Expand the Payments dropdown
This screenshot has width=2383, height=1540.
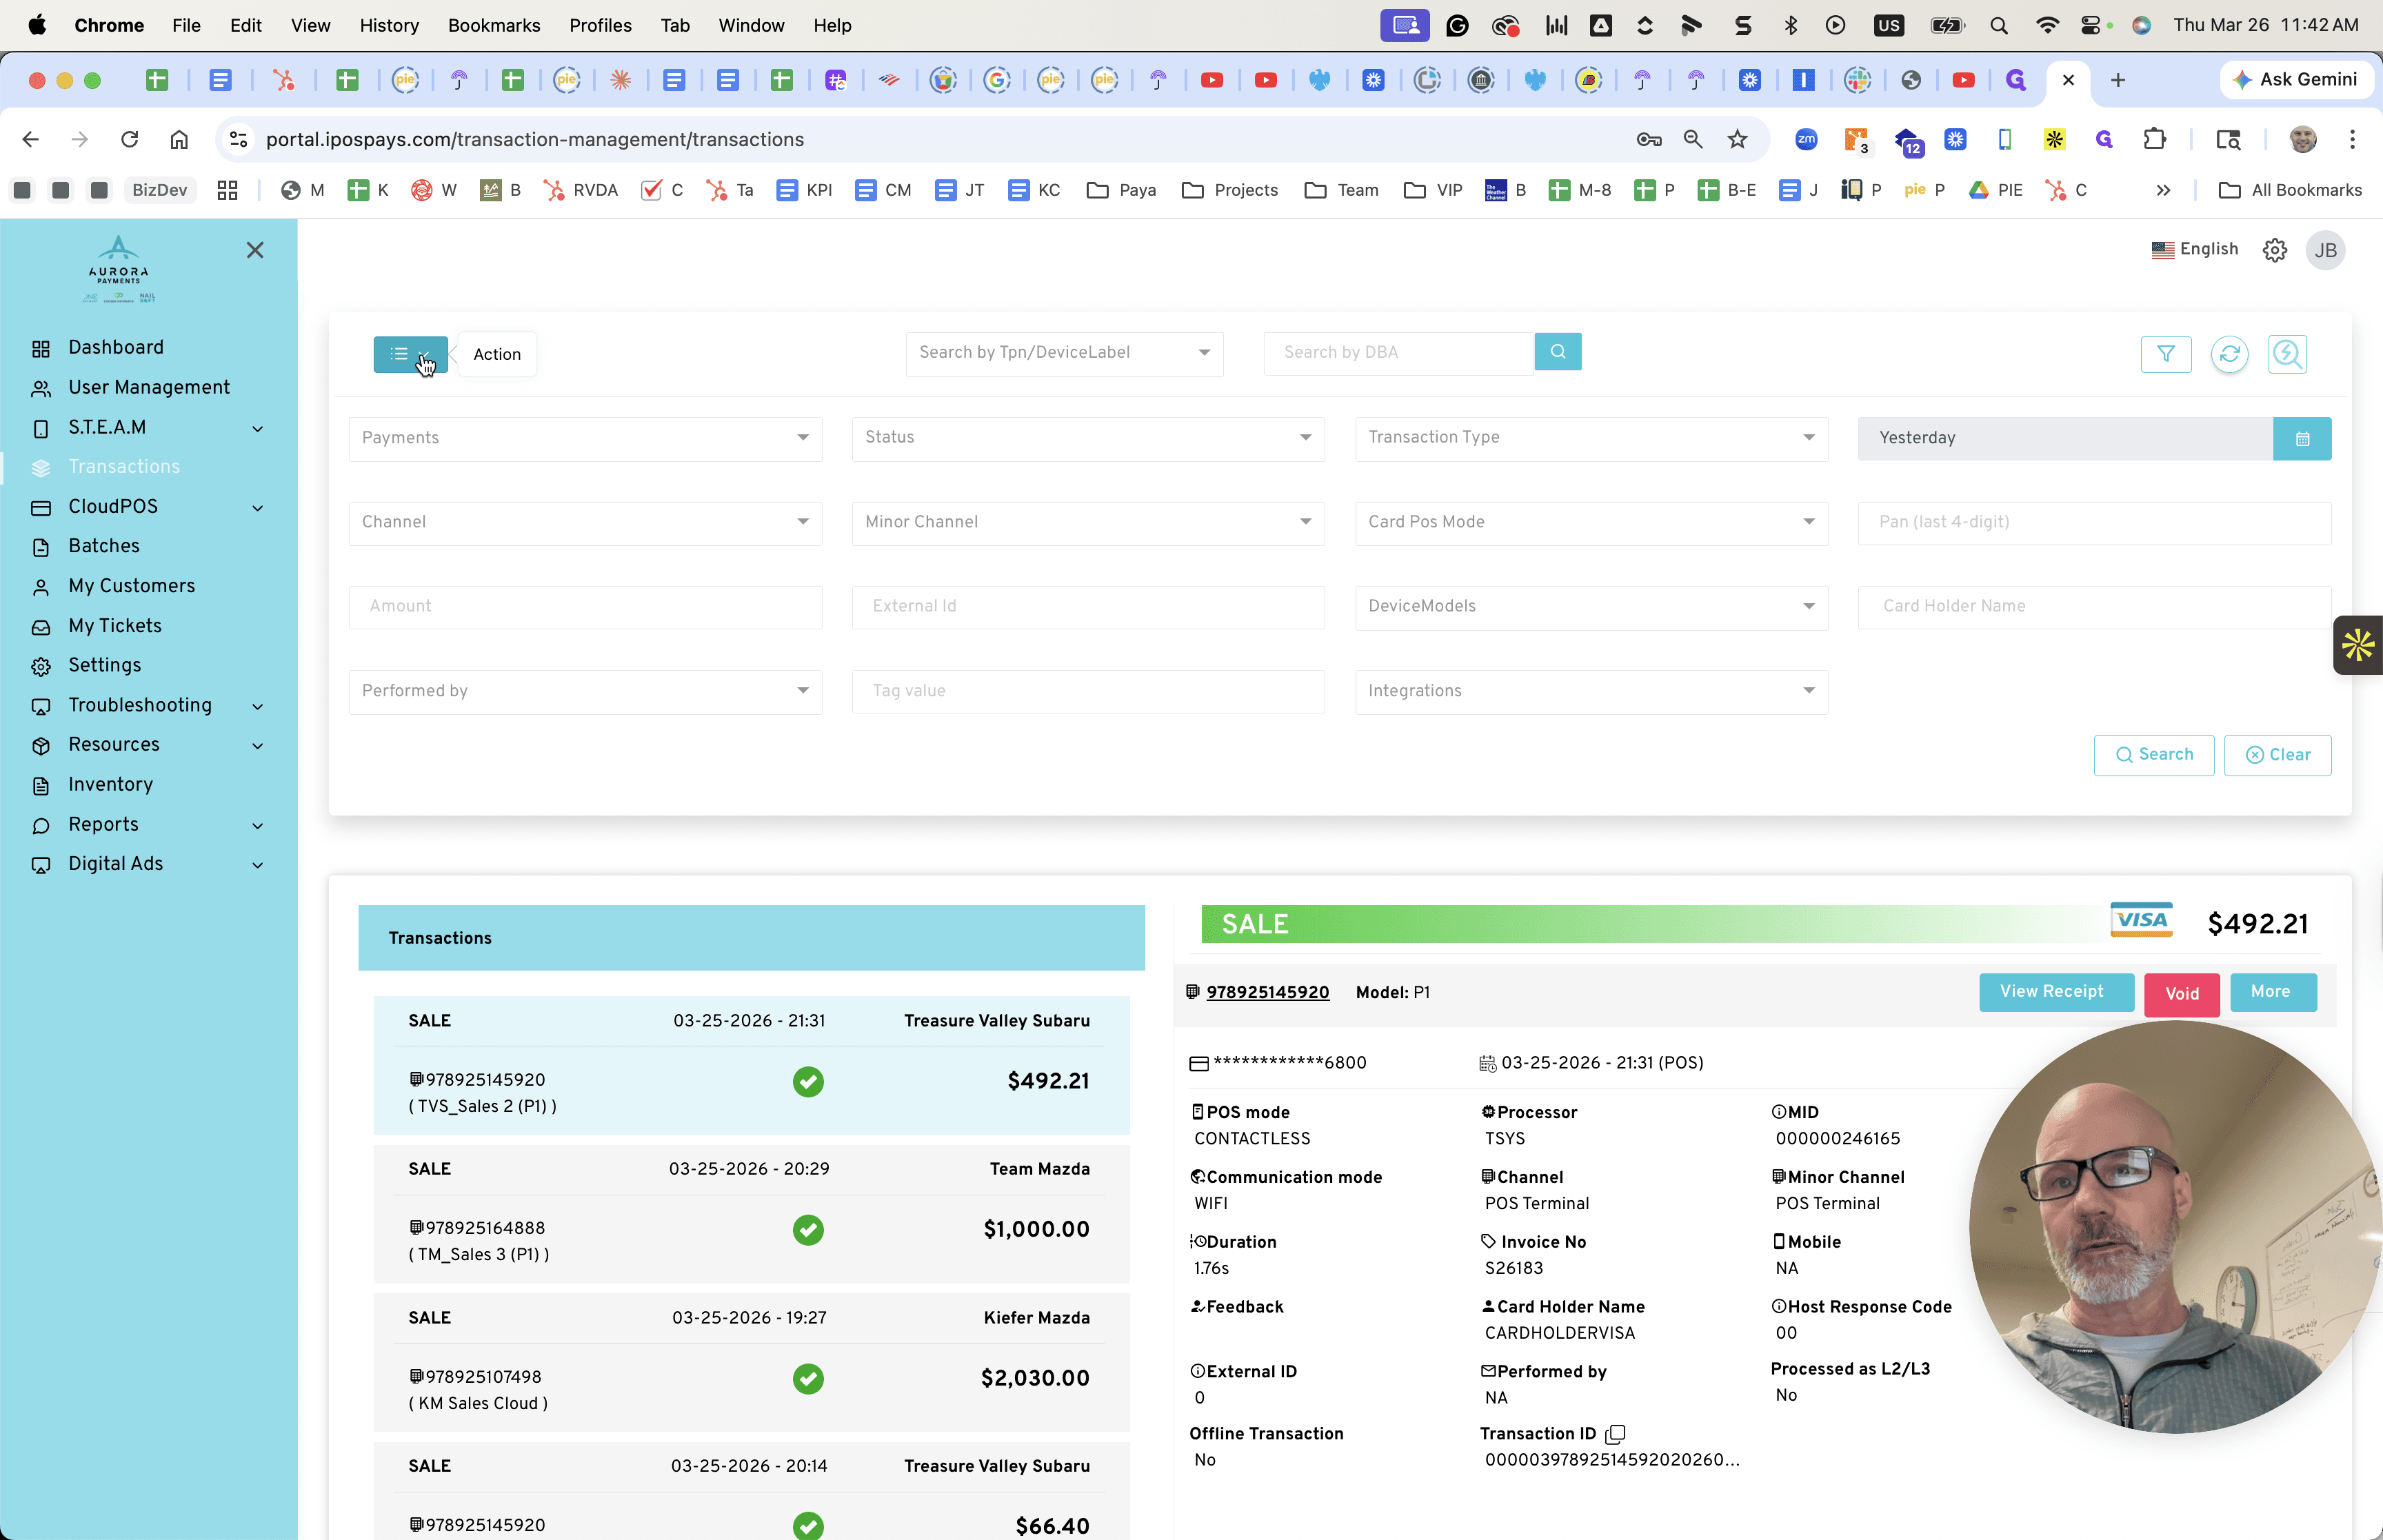point(585,438)
